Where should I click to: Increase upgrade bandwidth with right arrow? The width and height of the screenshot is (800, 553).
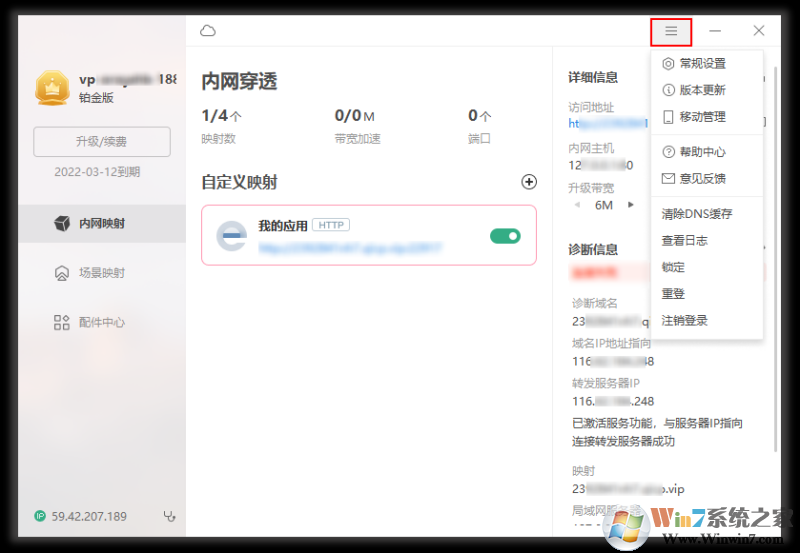click(x=630, y=205)
